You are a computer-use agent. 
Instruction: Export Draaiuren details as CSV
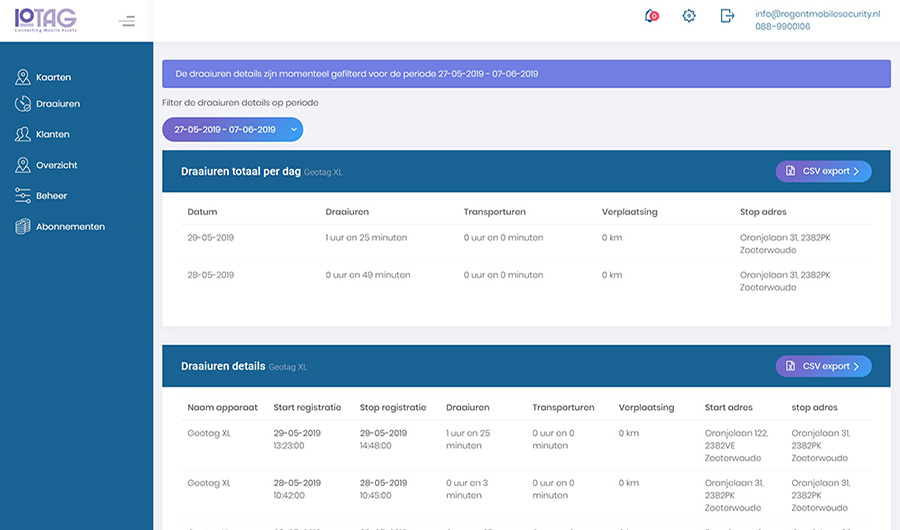[823, 366]
